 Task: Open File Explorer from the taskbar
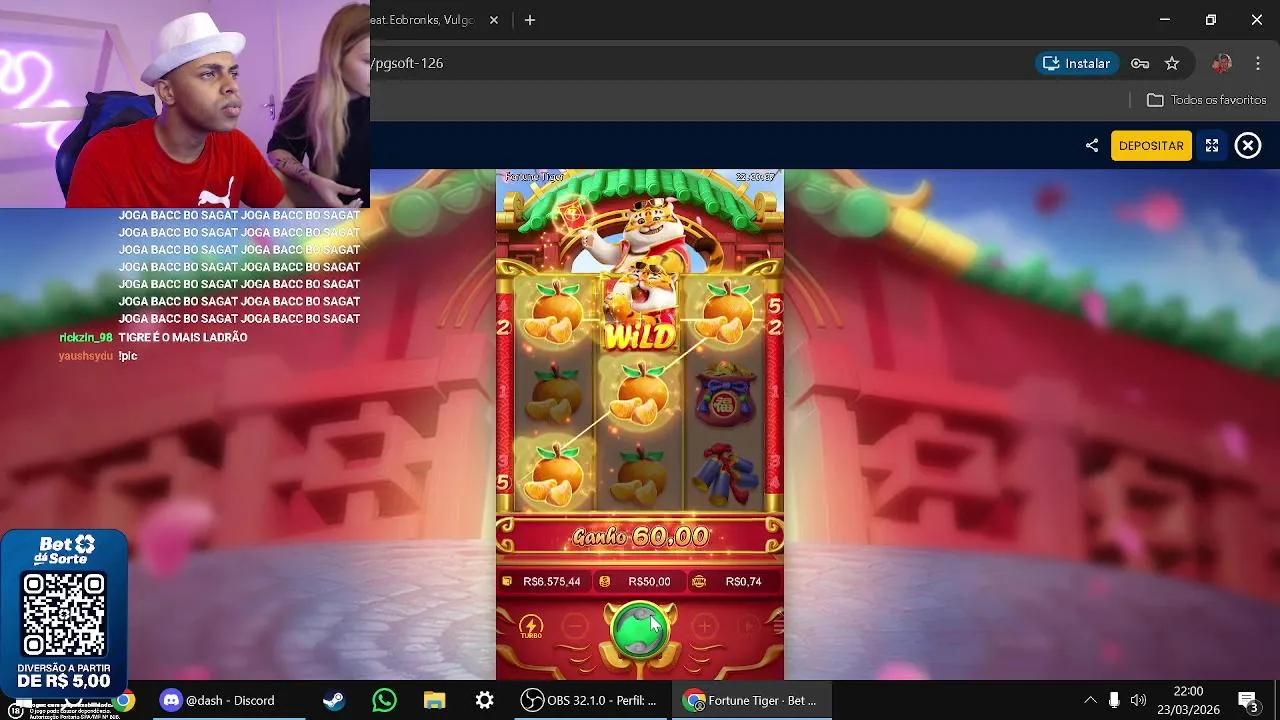[434, 700]
